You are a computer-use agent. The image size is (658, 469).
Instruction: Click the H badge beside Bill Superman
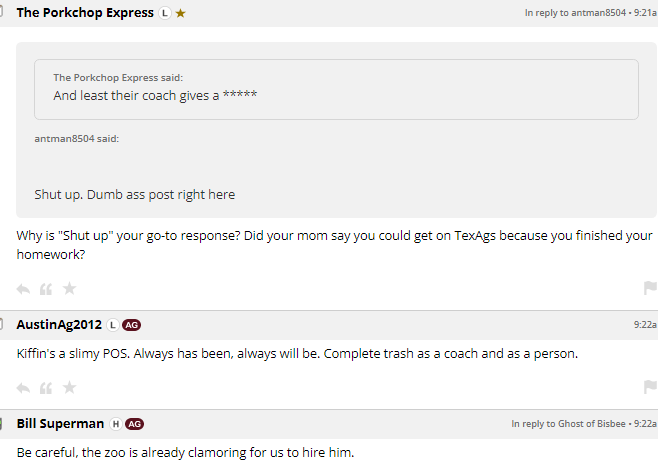(x=116, y=423)
